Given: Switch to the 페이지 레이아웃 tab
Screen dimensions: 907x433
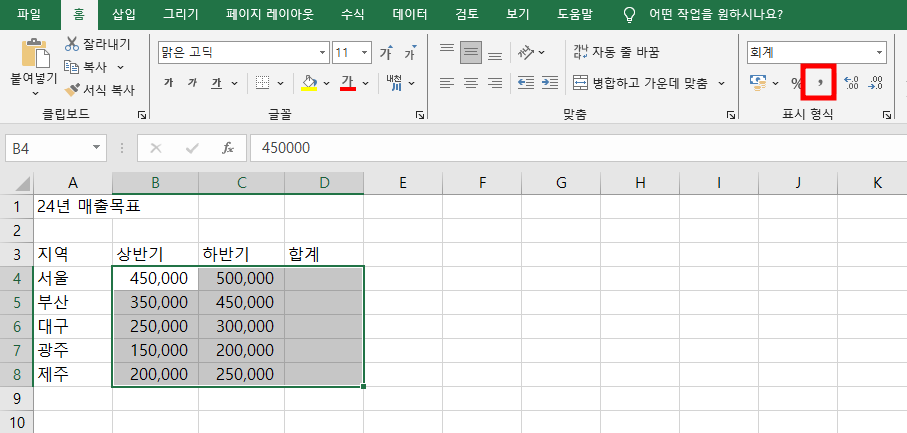Looking at the screenshot, I should point(270,14).
